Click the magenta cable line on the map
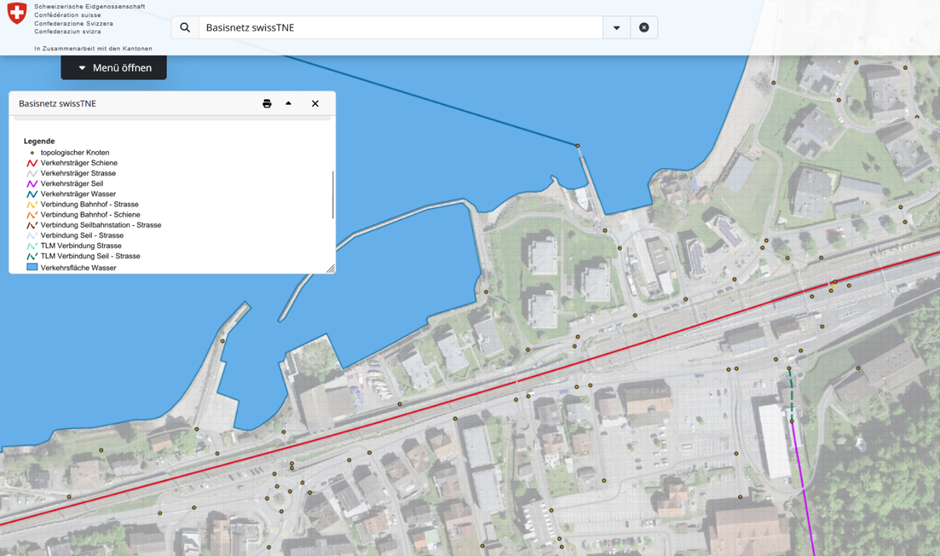This screenshot has width=940, height=556. tap(803, 485)
